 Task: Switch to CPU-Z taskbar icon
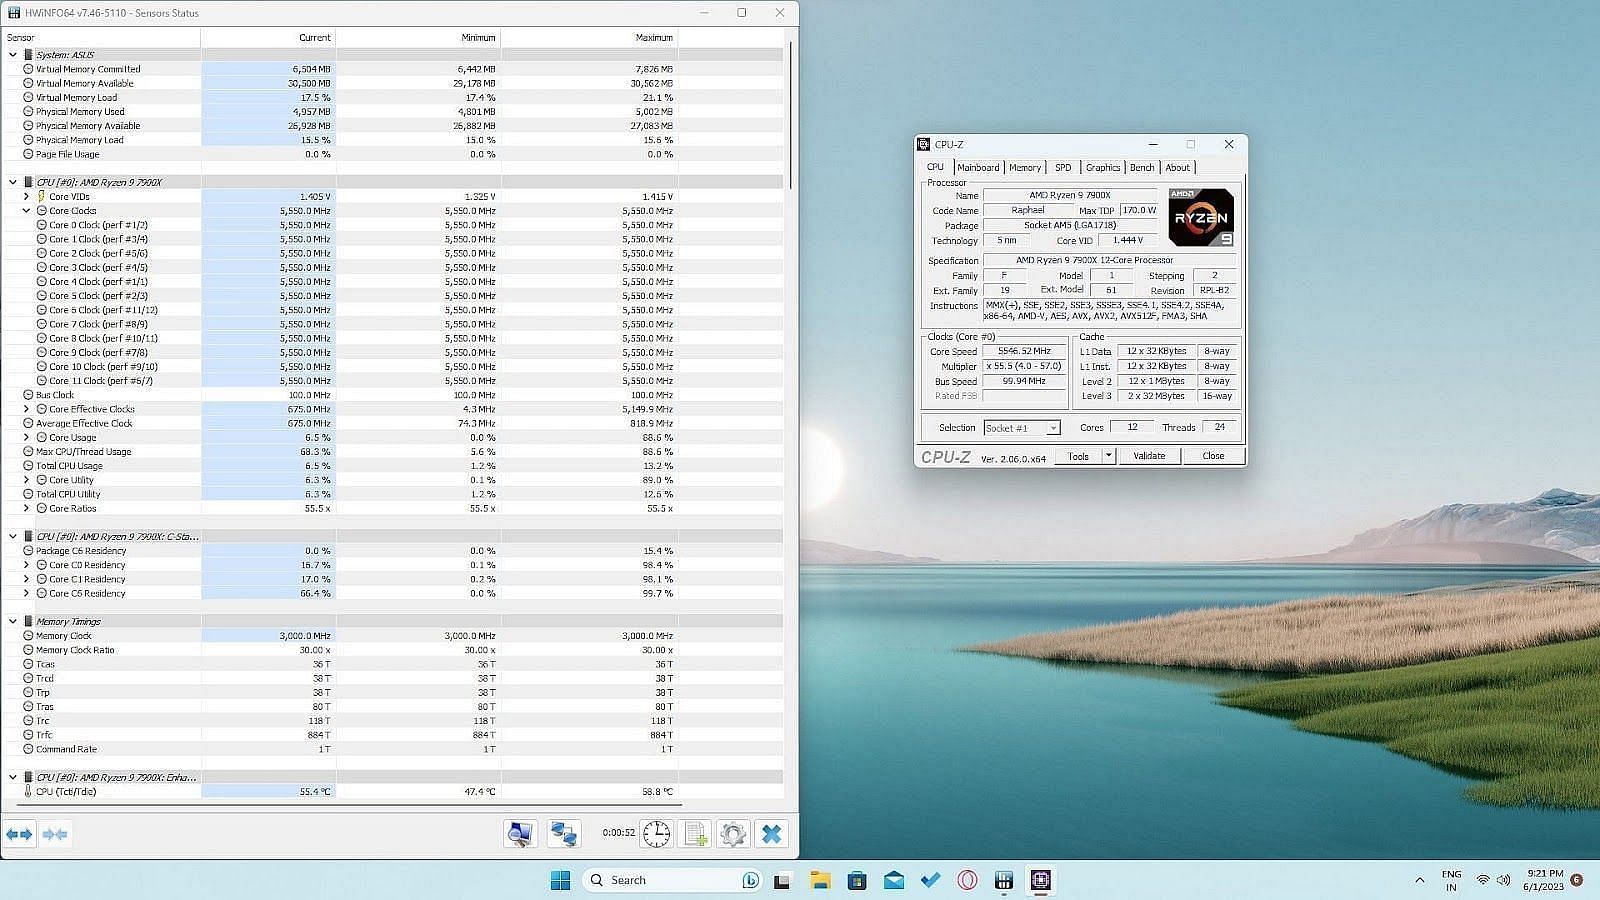tap(1041, 880)
